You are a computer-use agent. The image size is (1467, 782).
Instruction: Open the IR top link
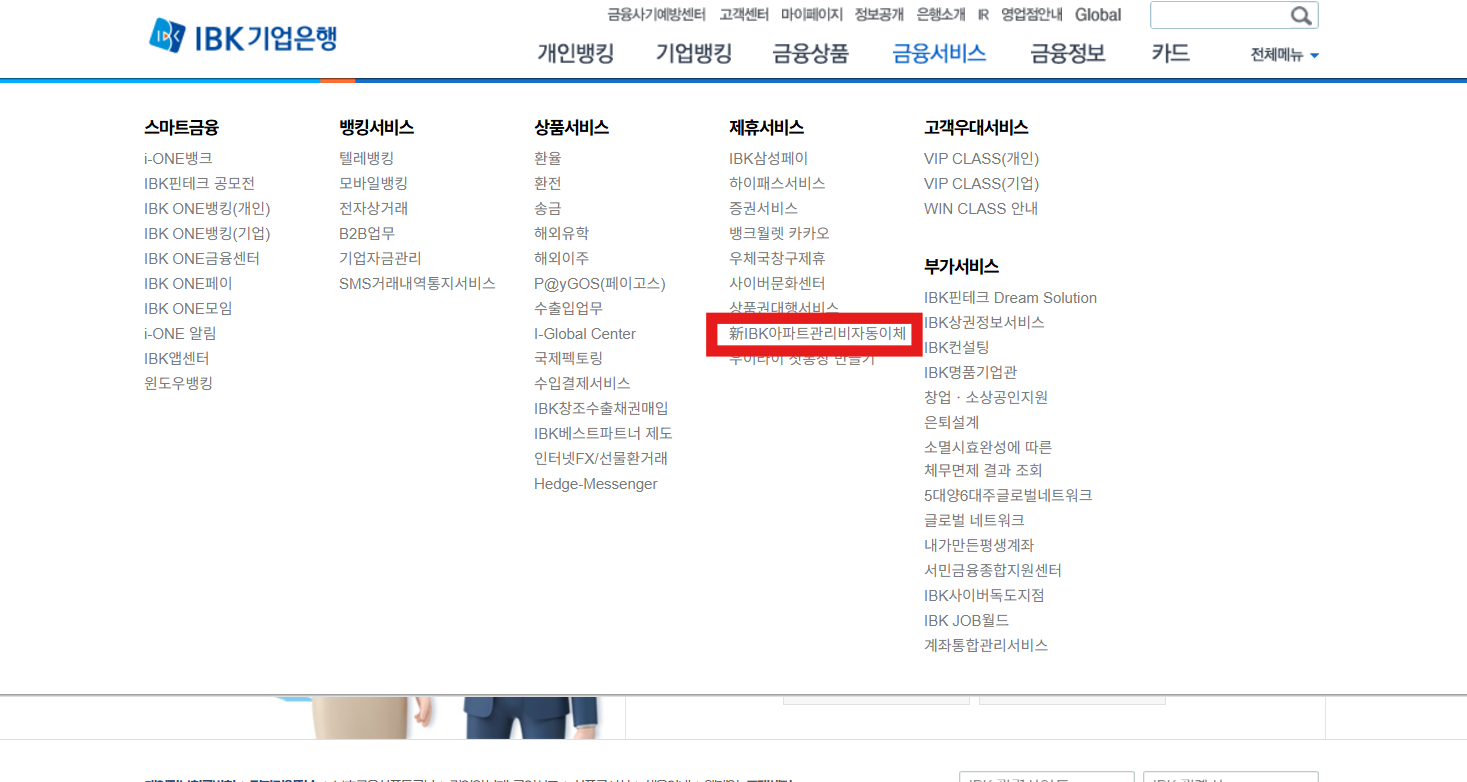pyautogui.click(x=983, y=15)
